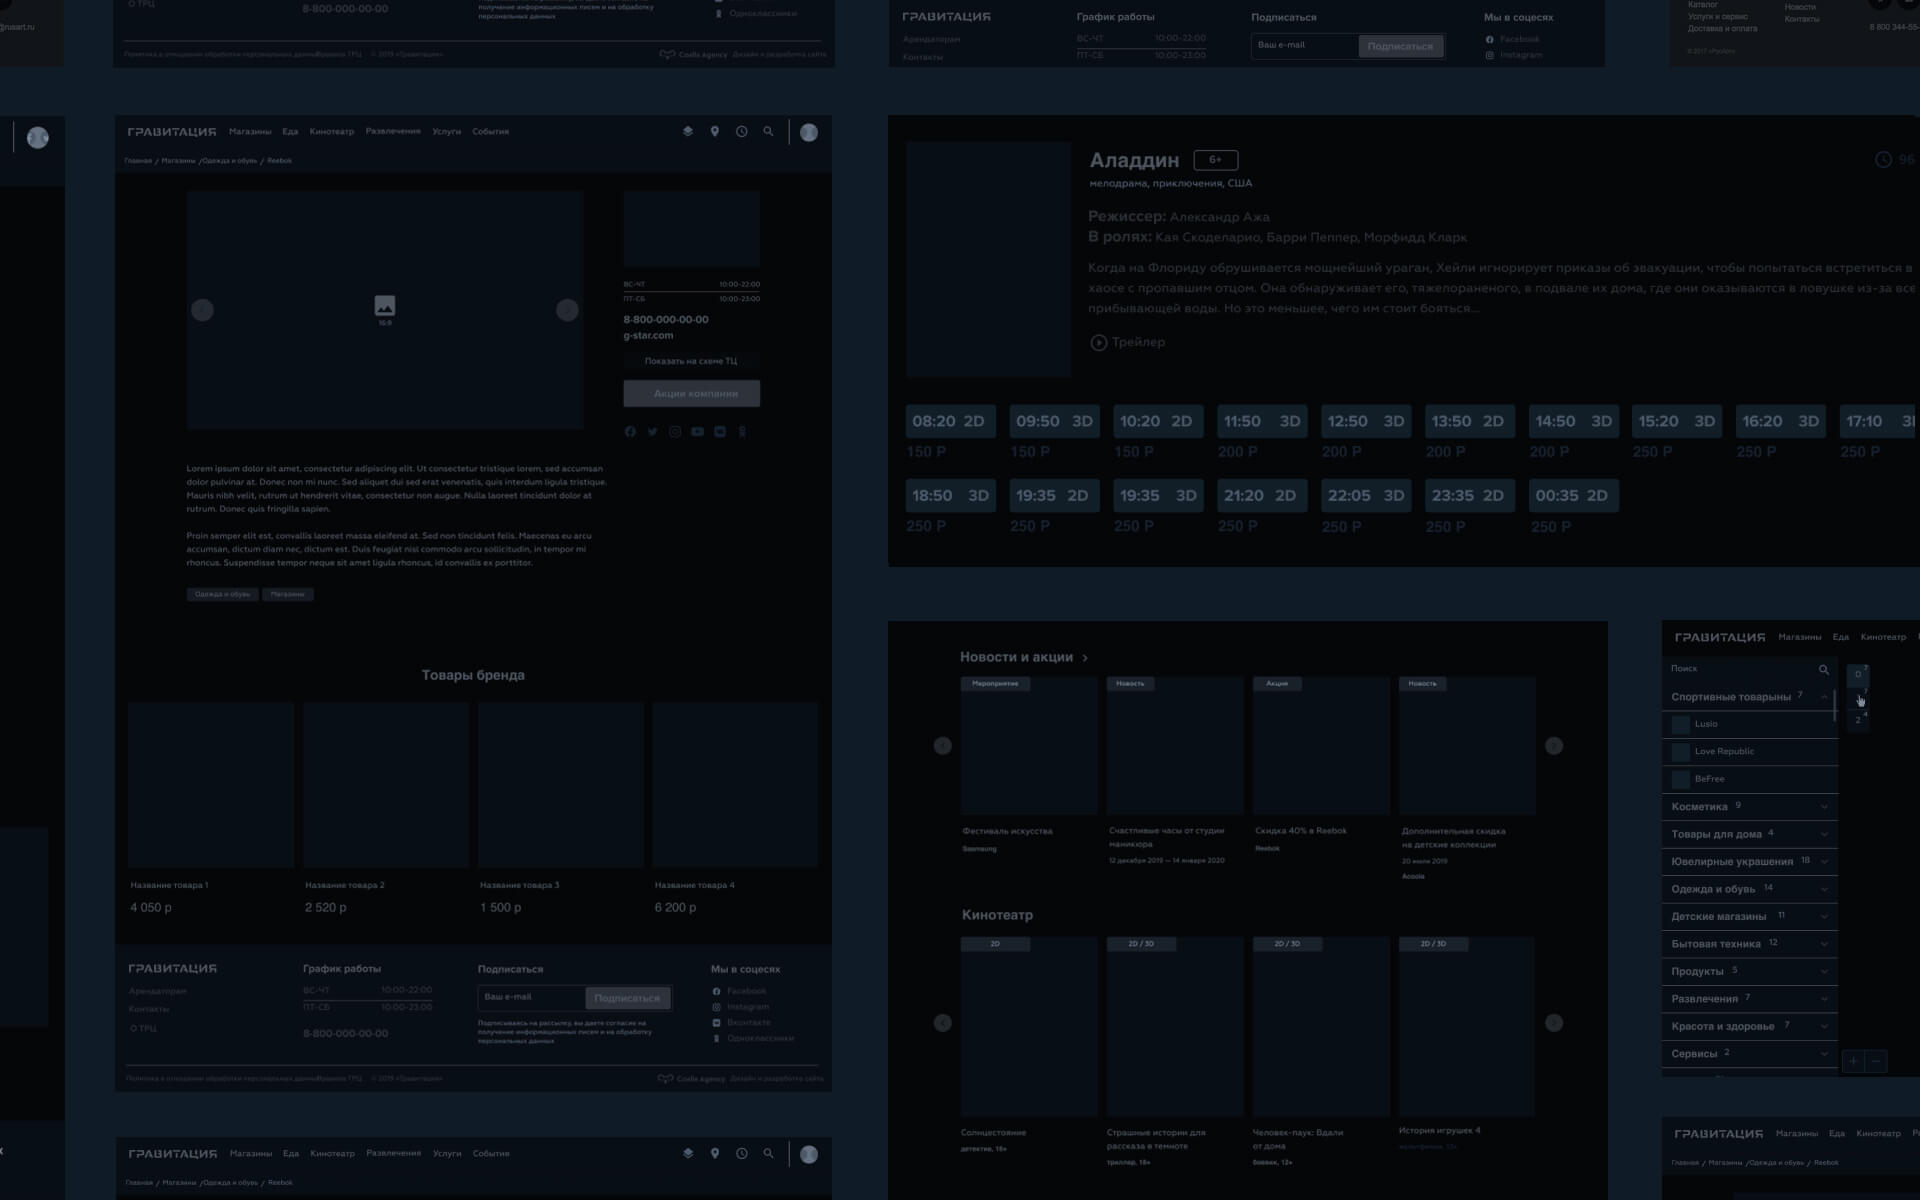Screen dimensions: 1920x1200
Task: Click the Twitter icon under Акции компании
Action: [652, 432]
